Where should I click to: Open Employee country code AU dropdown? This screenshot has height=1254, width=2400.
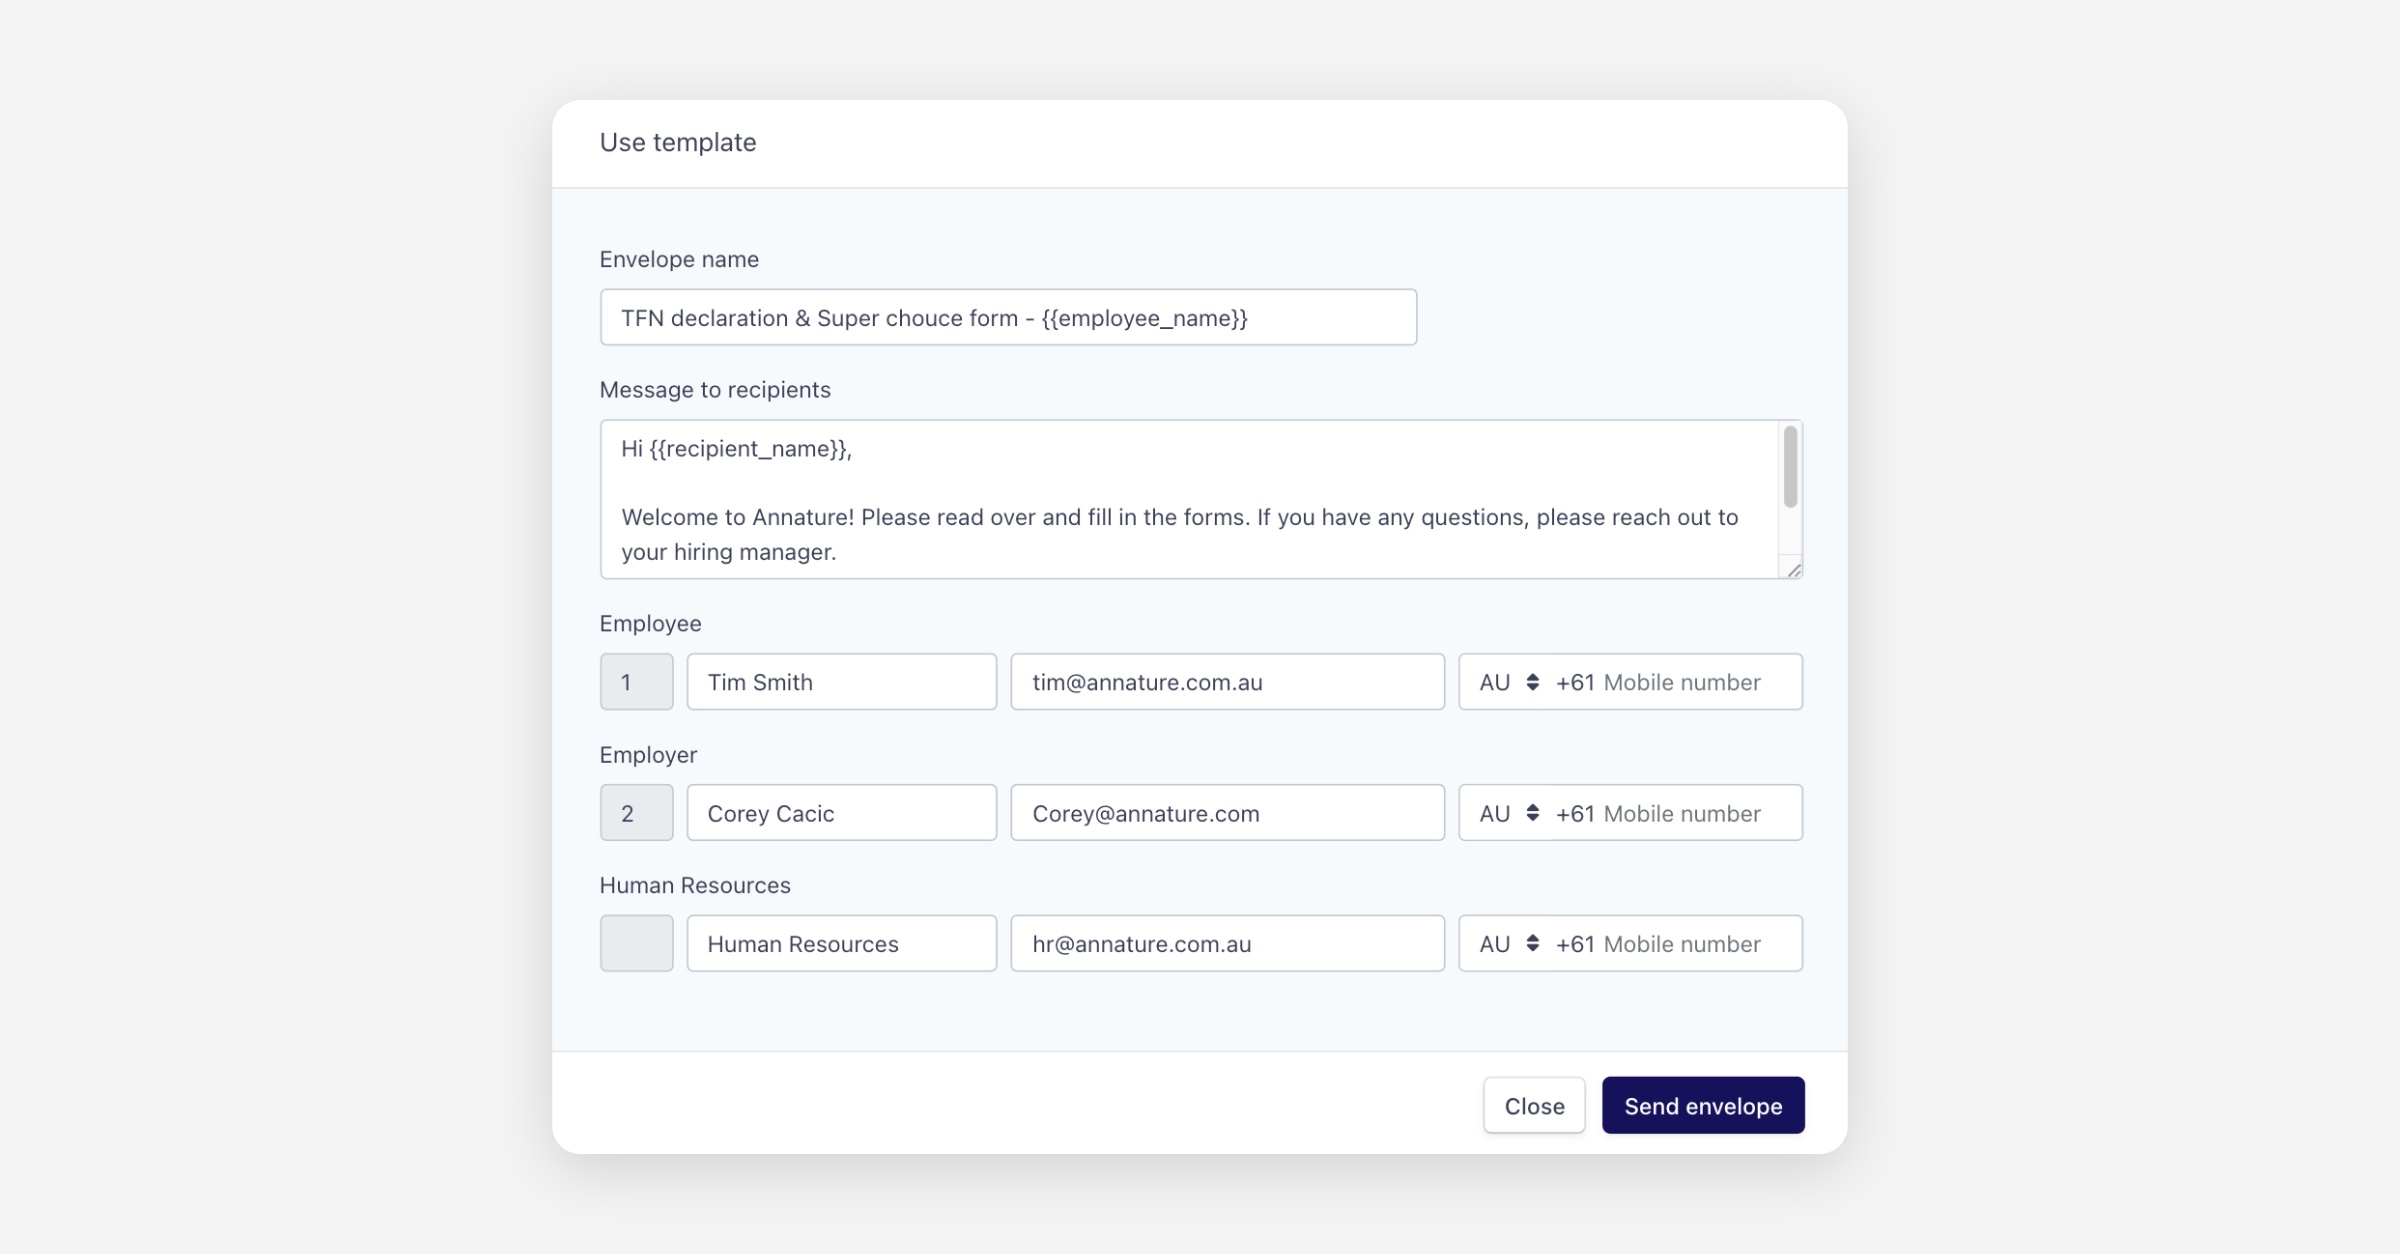[x=1508, y=682]
